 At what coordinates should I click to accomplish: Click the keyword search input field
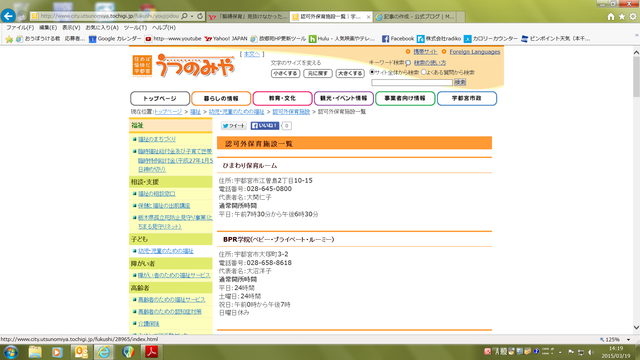pyautogui.click(x=412, y=82)
